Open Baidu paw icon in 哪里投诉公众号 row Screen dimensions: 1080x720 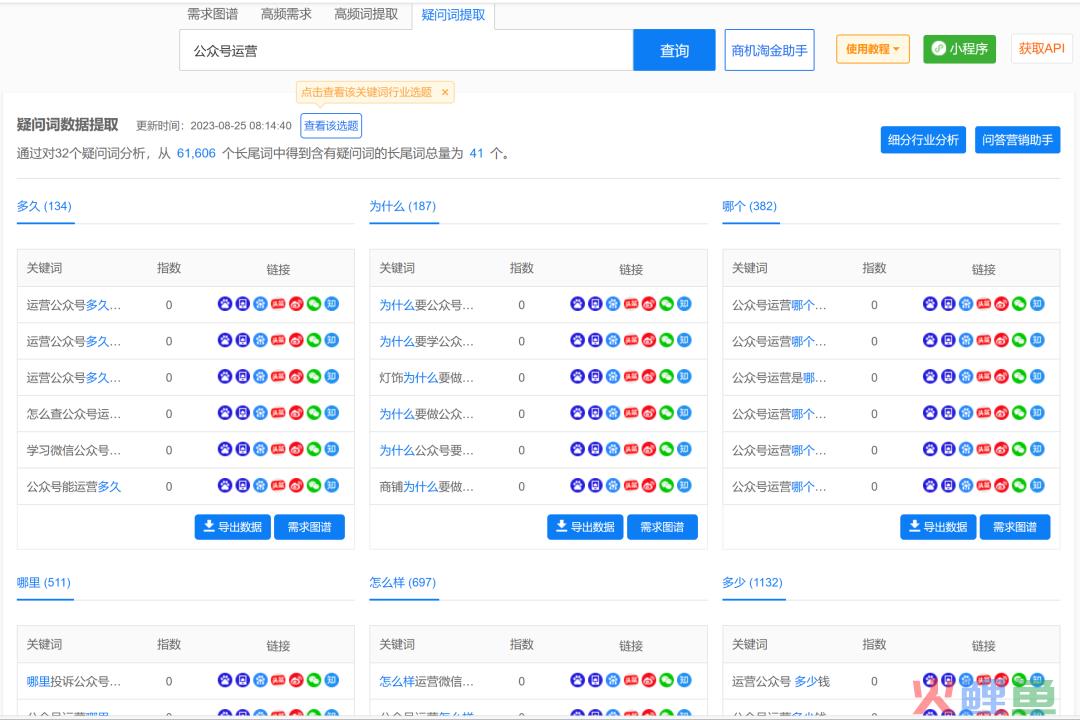[x=225, y=680]
